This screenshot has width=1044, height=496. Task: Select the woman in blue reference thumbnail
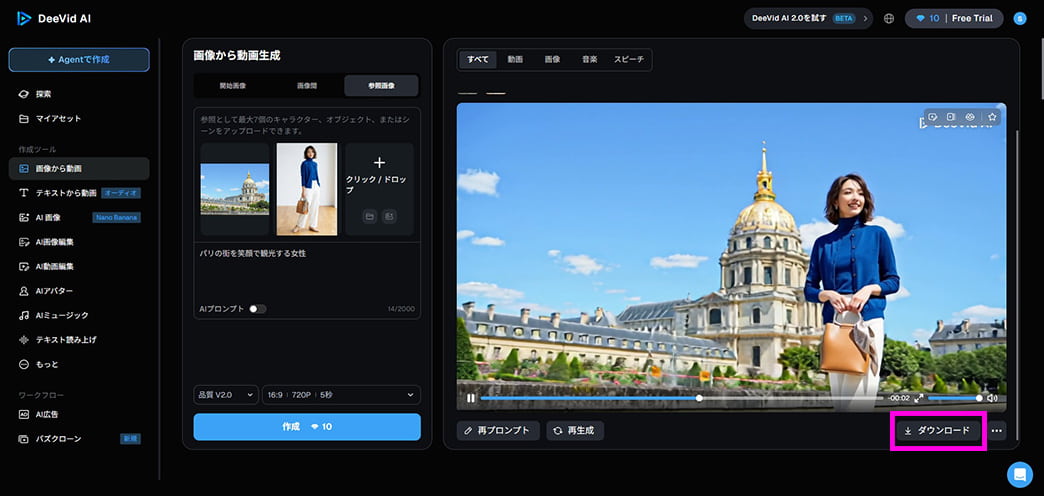[307, 189]
